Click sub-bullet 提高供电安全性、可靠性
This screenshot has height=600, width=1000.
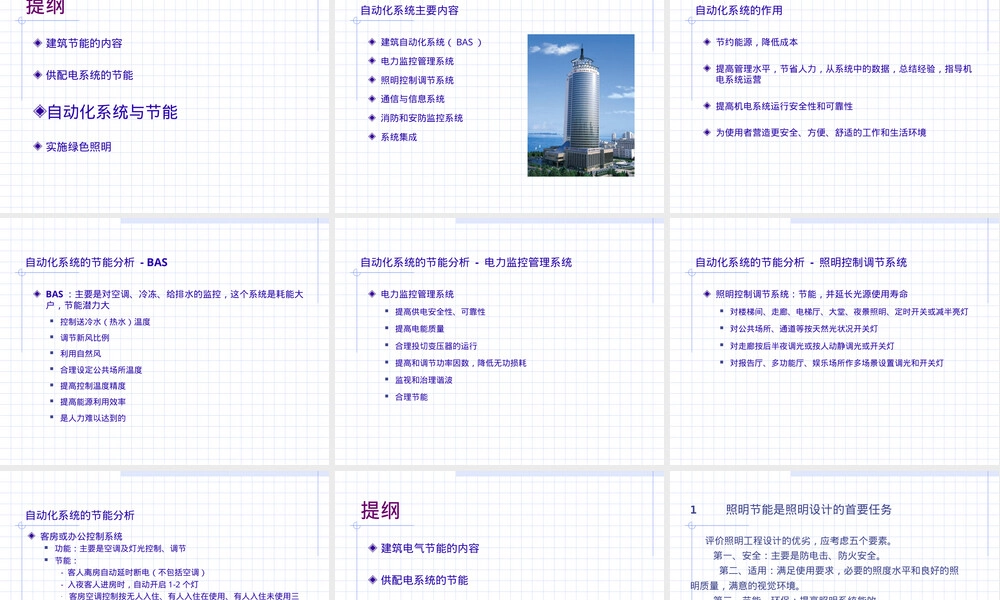[440, 312]
